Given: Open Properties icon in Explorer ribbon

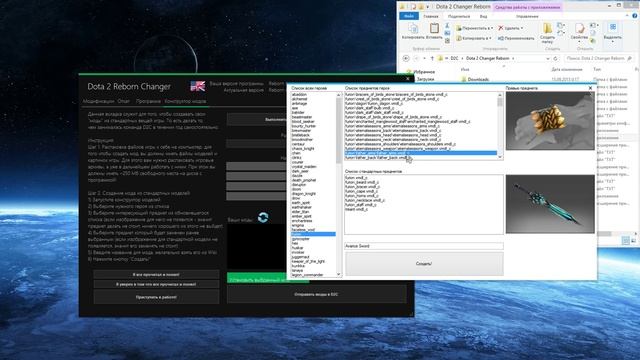Looking at the screenshot, I should pos(579,28).
